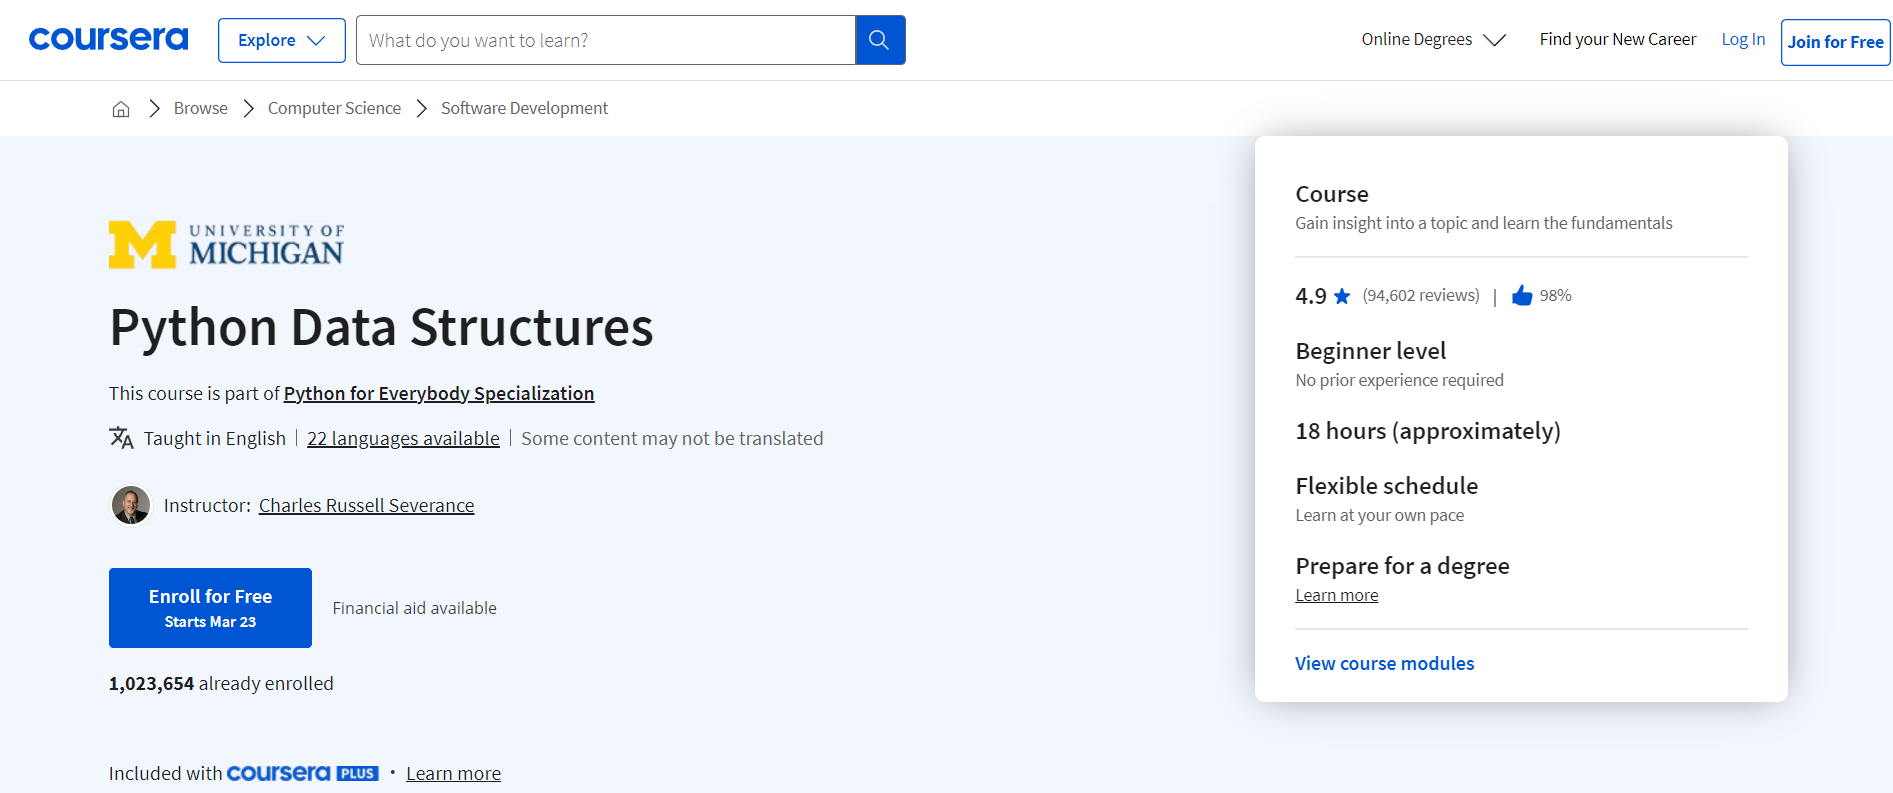Click the Coursera logo
The width and height of the screenshot is (1893, 793).
[x=108, y=39]
